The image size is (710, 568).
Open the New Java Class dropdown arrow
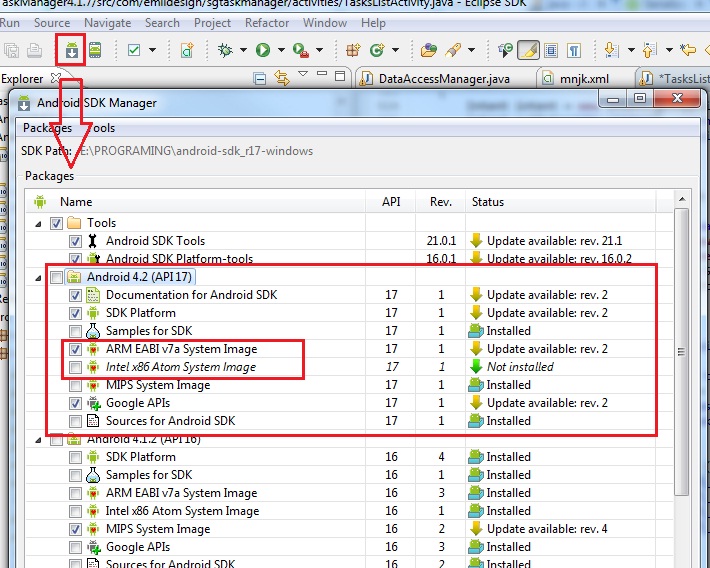coord(395,50)
